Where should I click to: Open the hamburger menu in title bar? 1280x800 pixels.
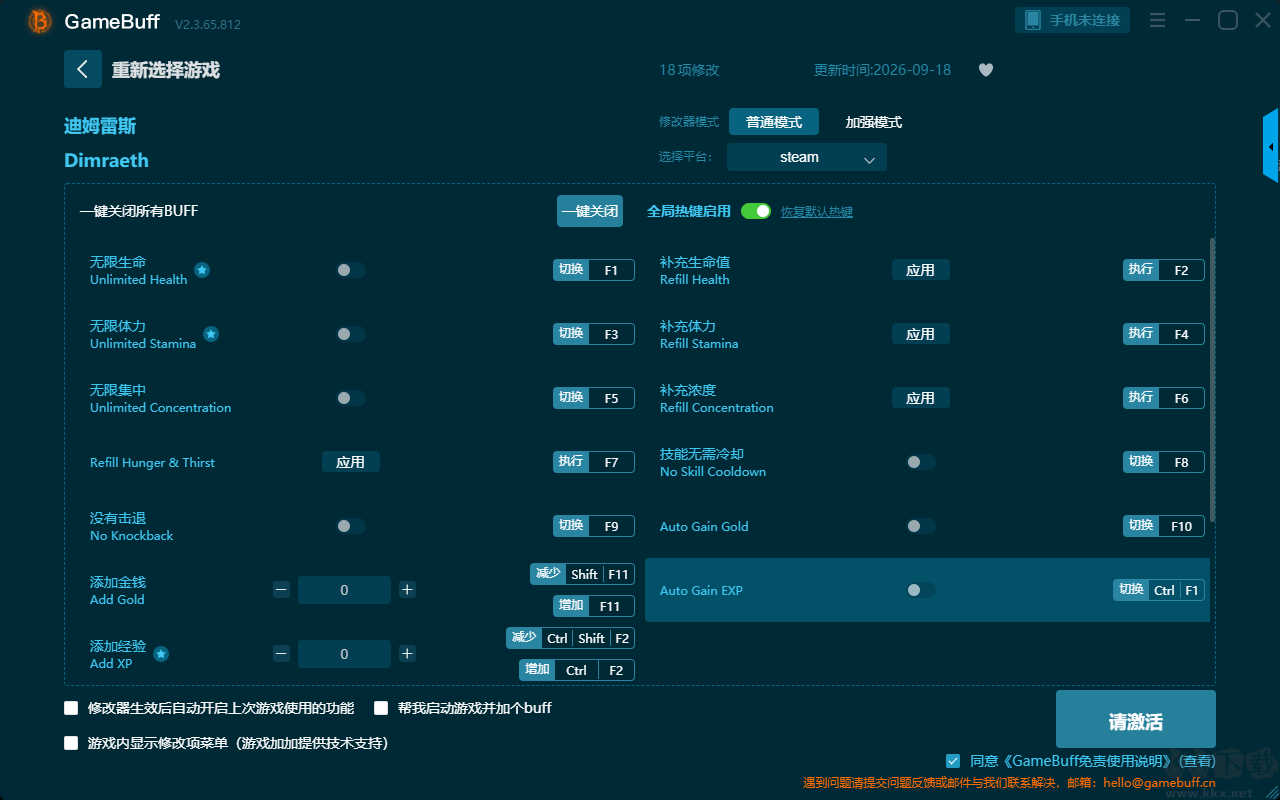tap(1157, 21)
